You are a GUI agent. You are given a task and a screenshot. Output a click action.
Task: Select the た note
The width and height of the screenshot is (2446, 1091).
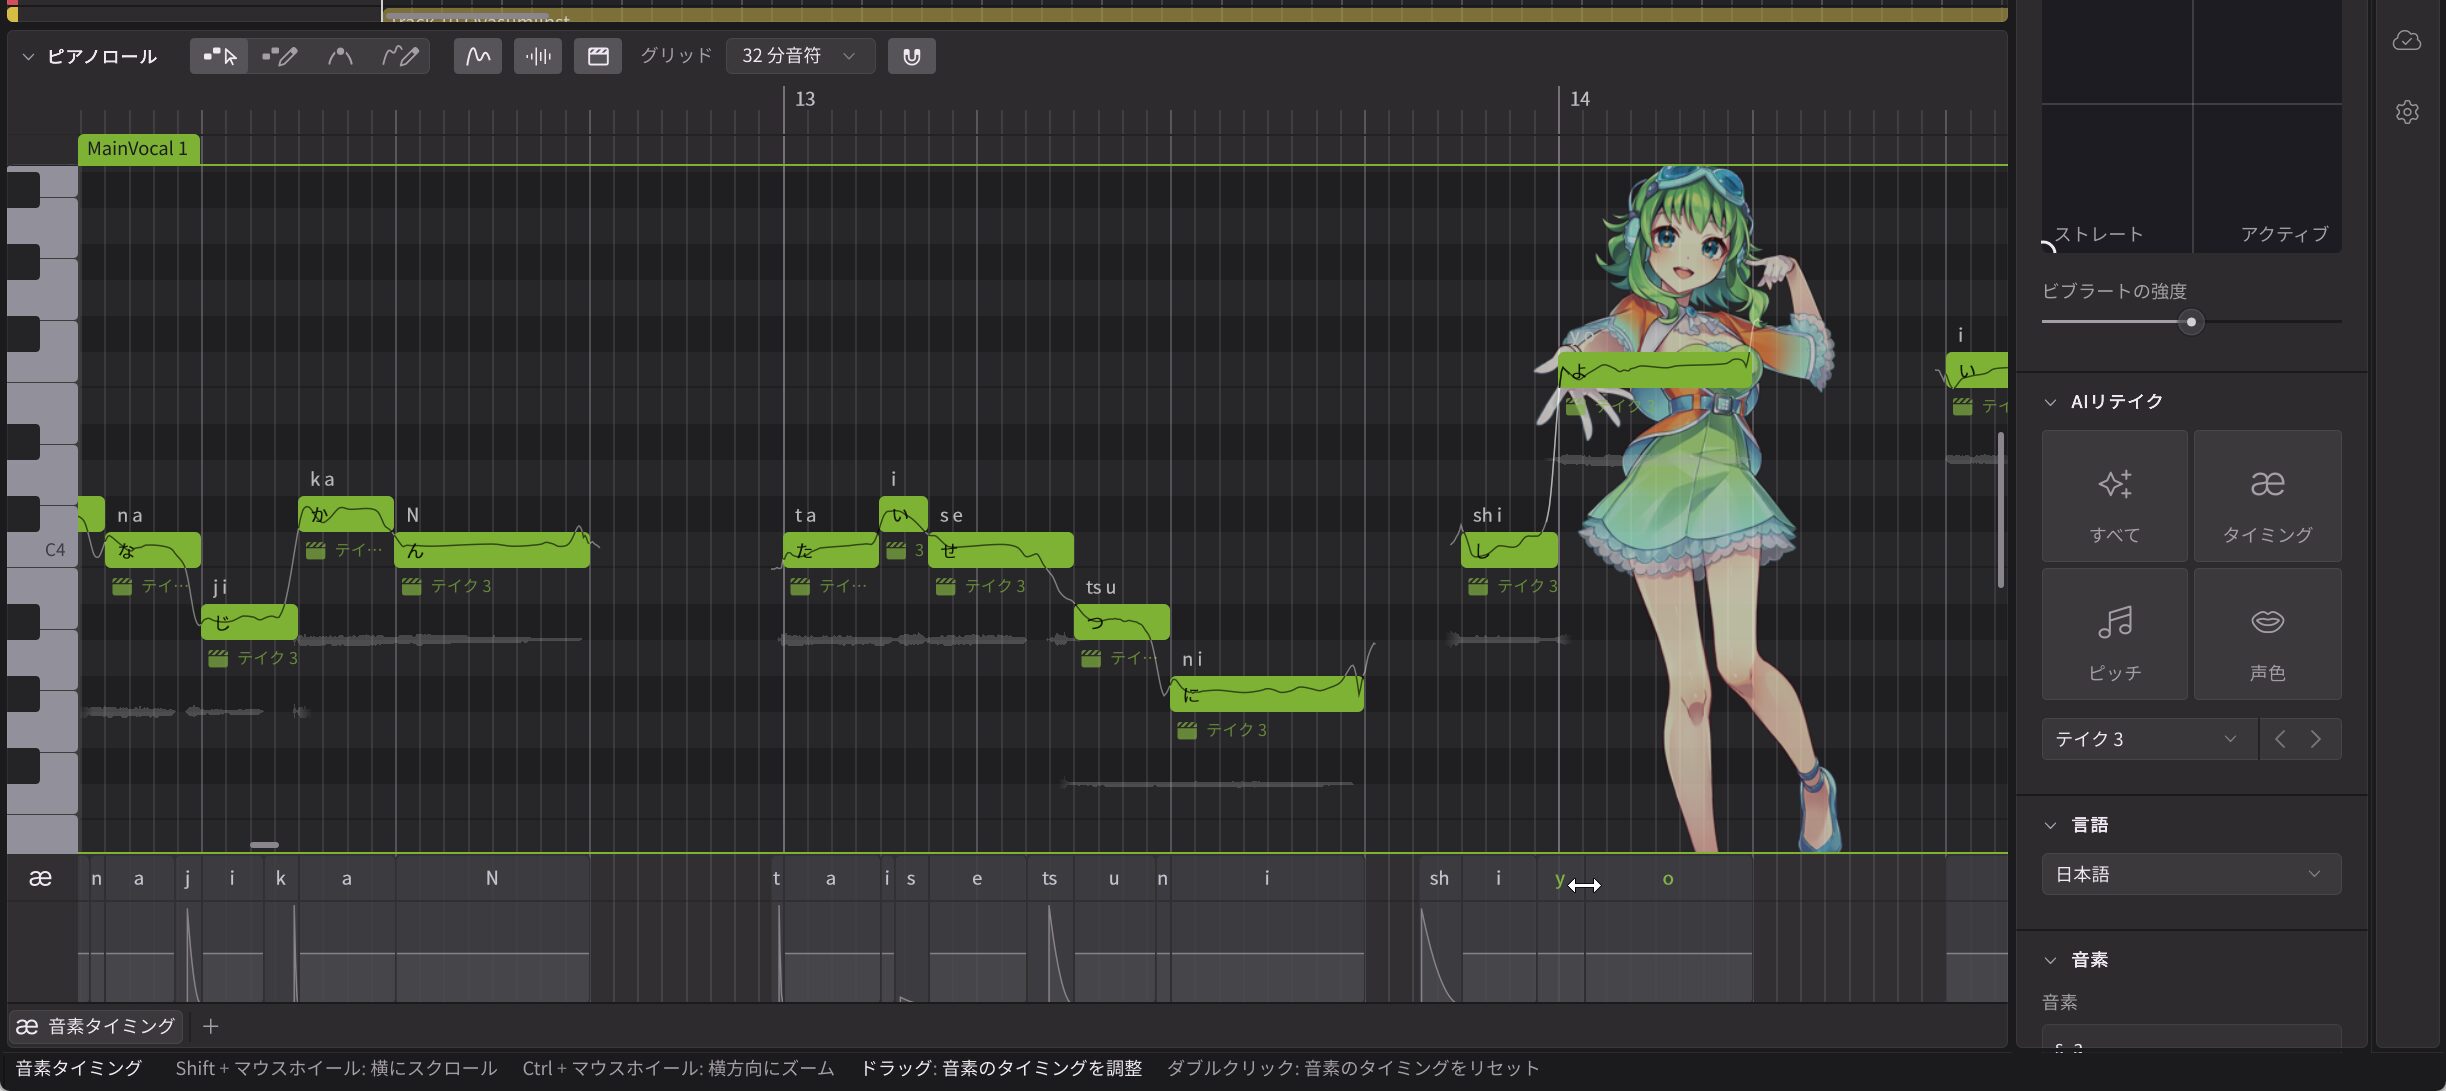831,550
